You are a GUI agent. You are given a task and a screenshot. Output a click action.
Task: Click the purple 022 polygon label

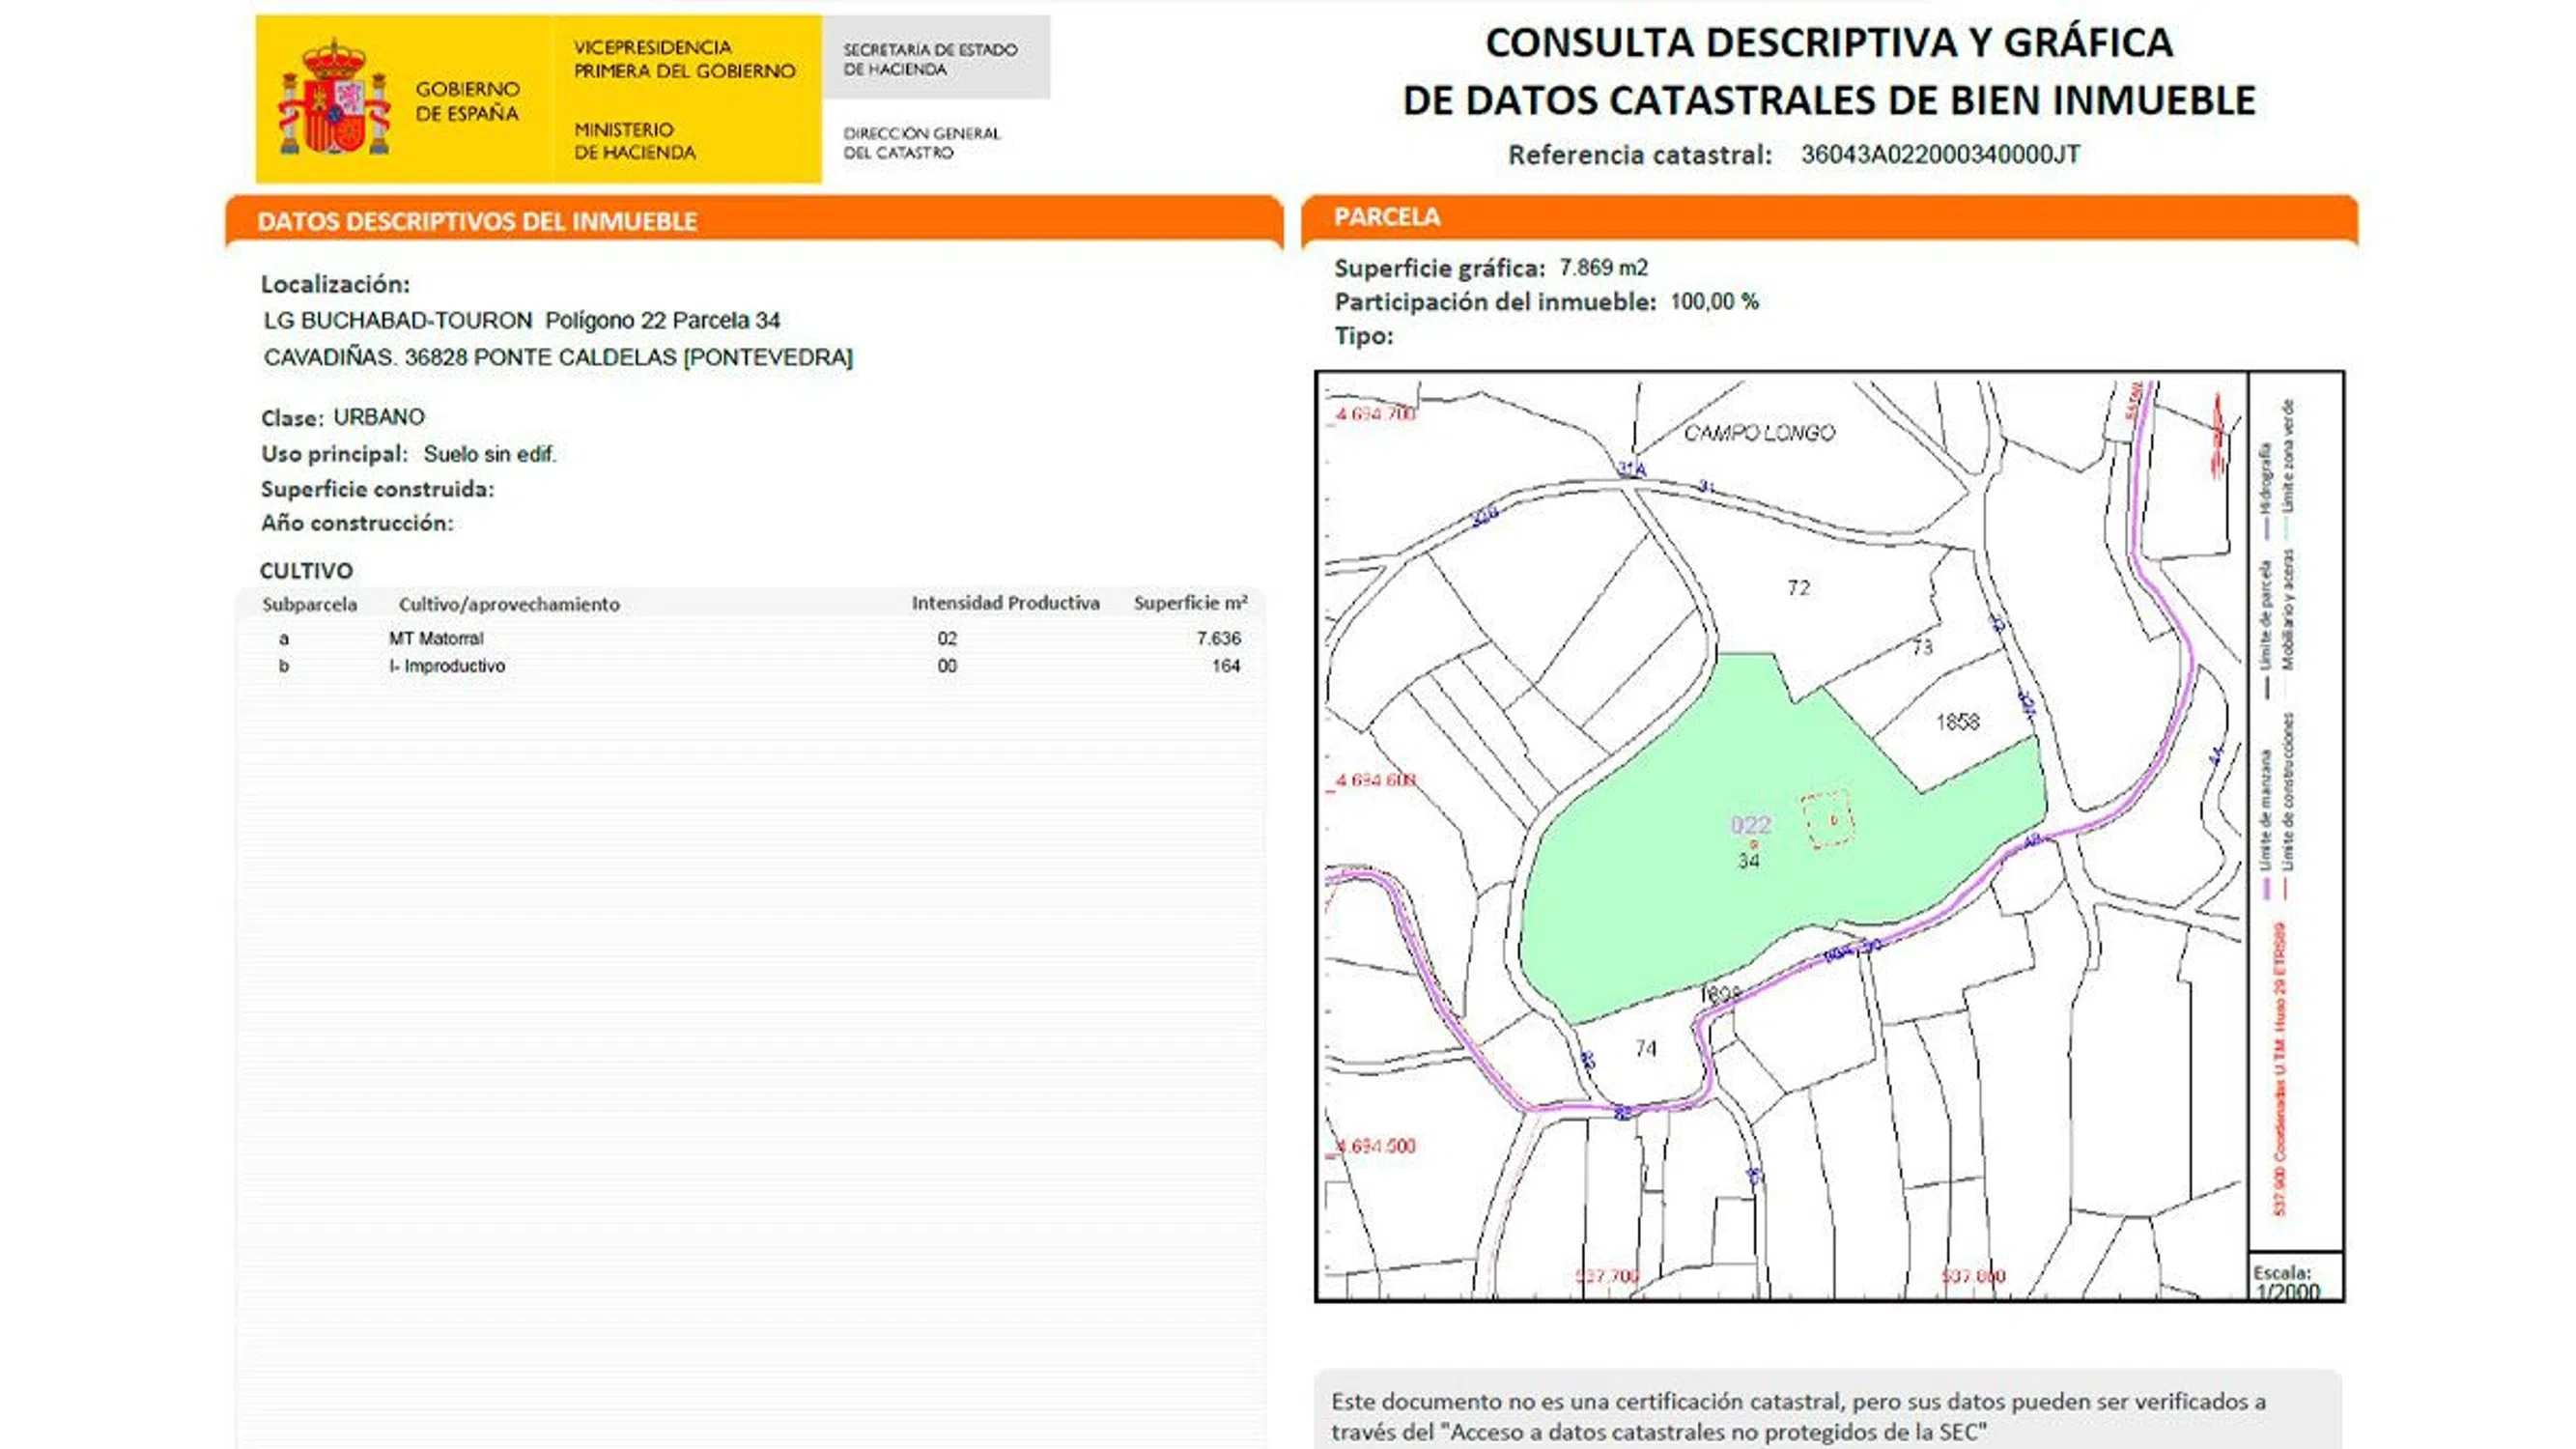pos(1751,825)
